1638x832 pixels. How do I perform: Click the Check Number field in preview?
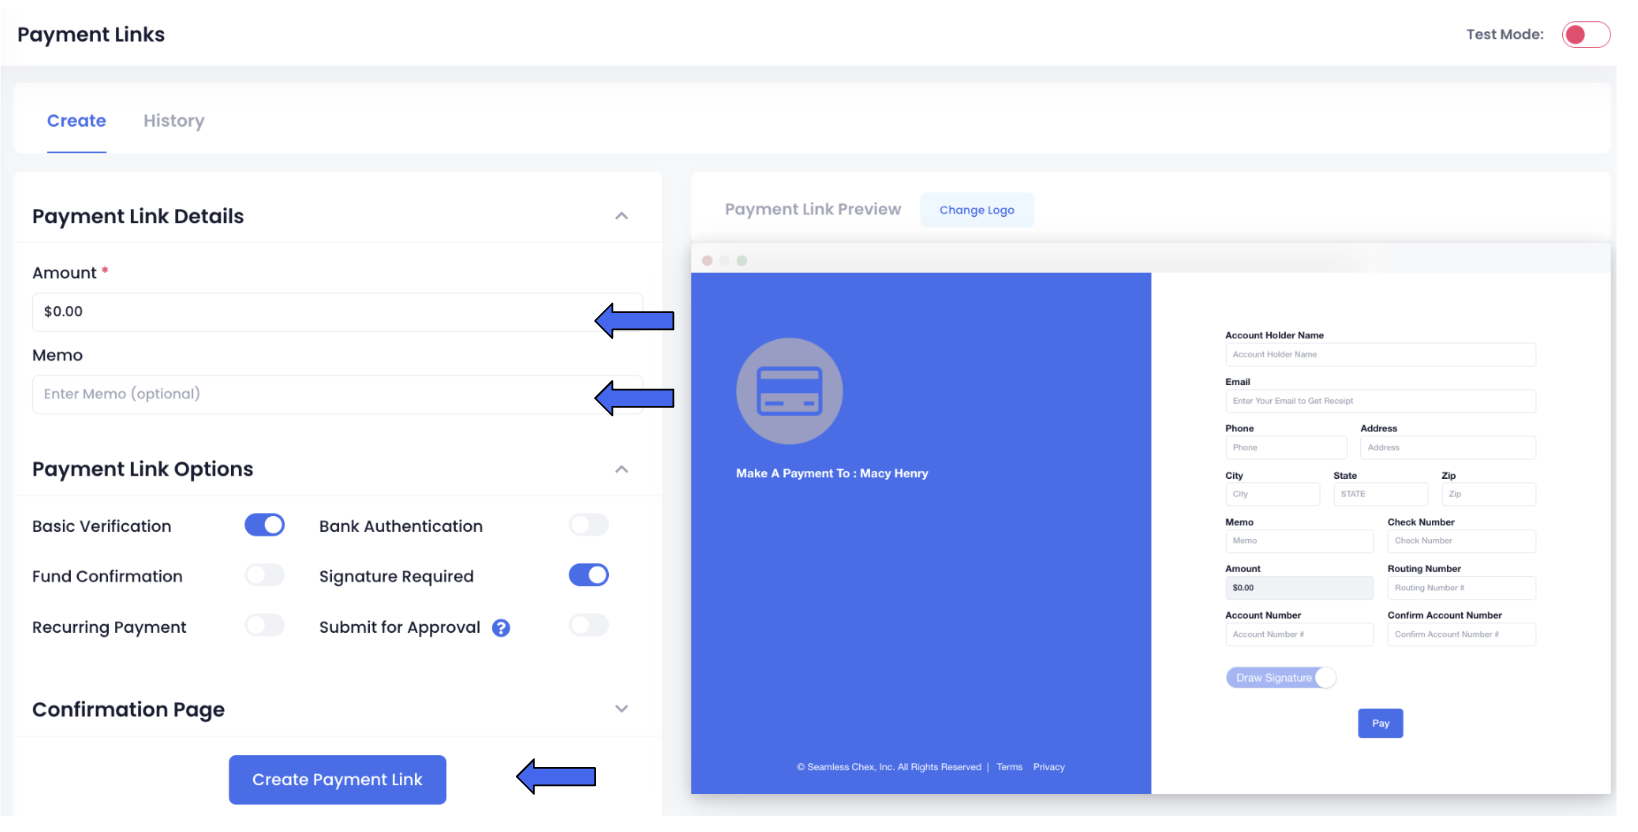click(1462, 541)
